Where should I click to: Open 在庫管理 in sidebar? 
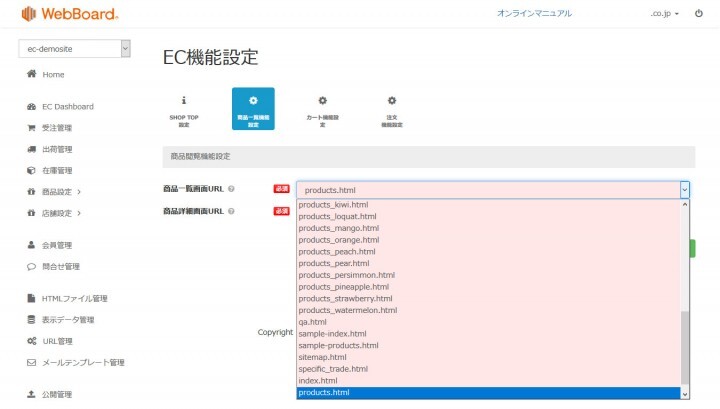(57, 170)
